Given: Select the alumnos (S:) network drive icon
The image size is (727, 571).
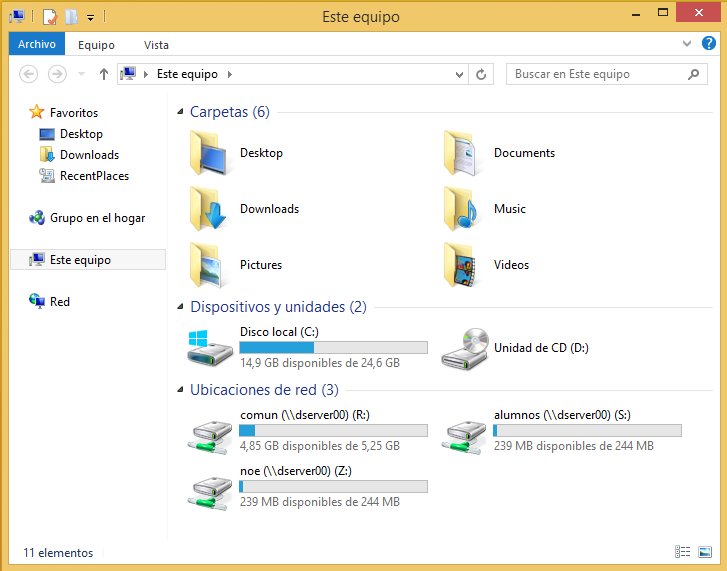Looking at the screenshot, I should coord(464,437).
